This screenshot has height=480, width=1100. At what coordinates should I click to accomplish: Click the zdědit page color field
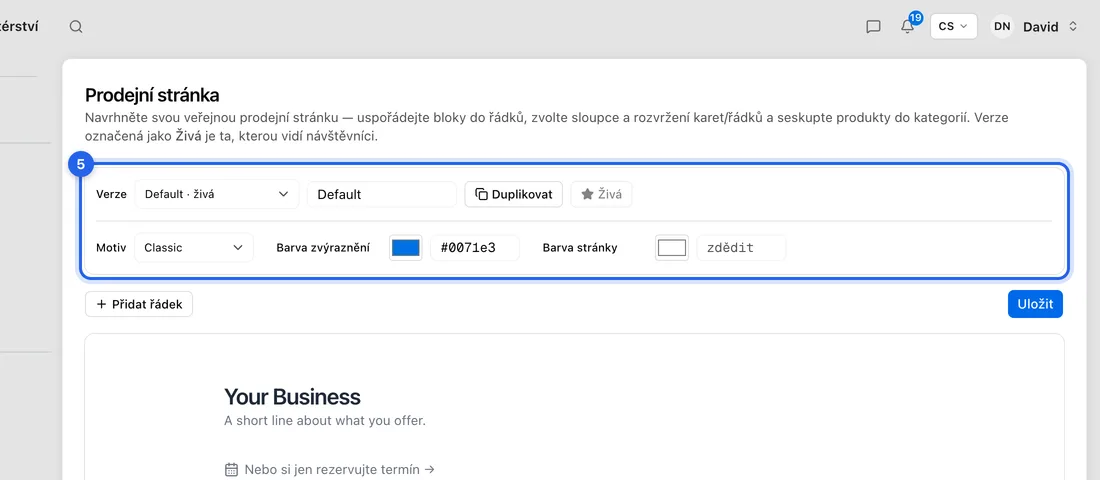(741, 248)
